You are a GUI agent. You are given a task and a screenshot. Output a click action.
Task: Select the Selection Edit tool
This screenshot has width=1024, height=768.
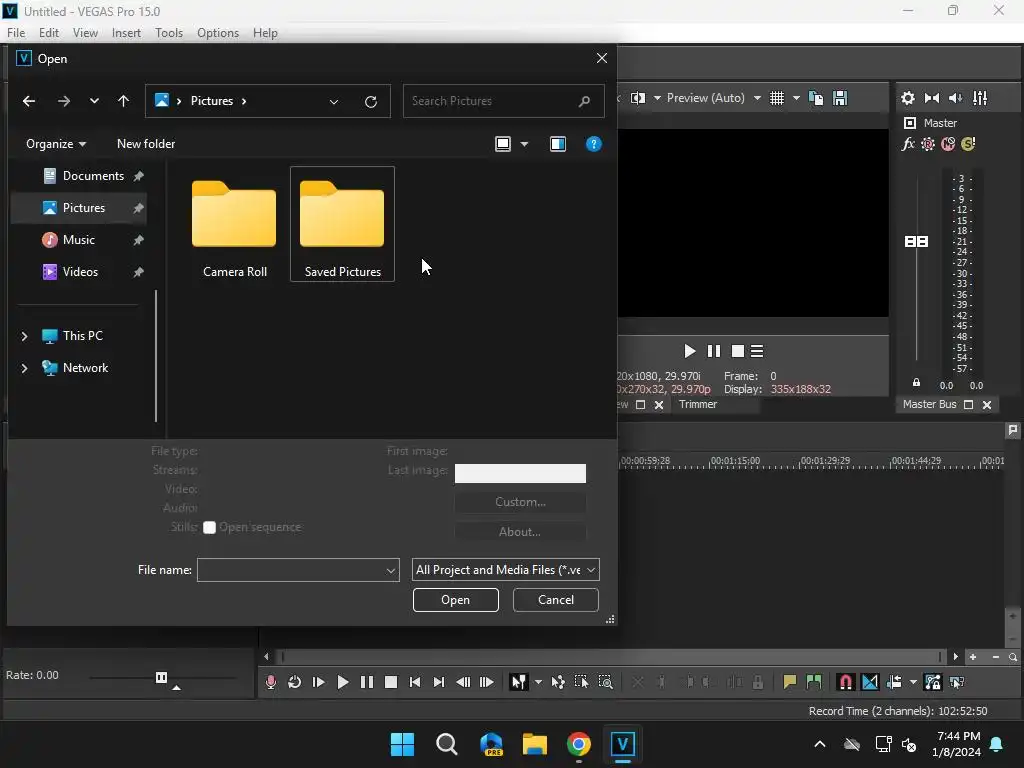581,682
